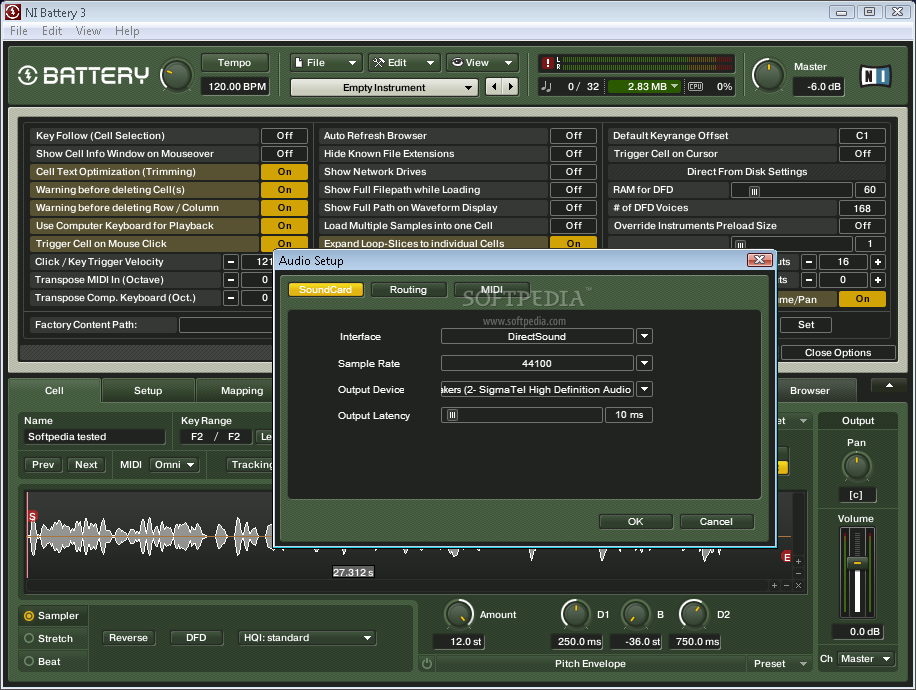Open the Setup tab

point(148,391)
